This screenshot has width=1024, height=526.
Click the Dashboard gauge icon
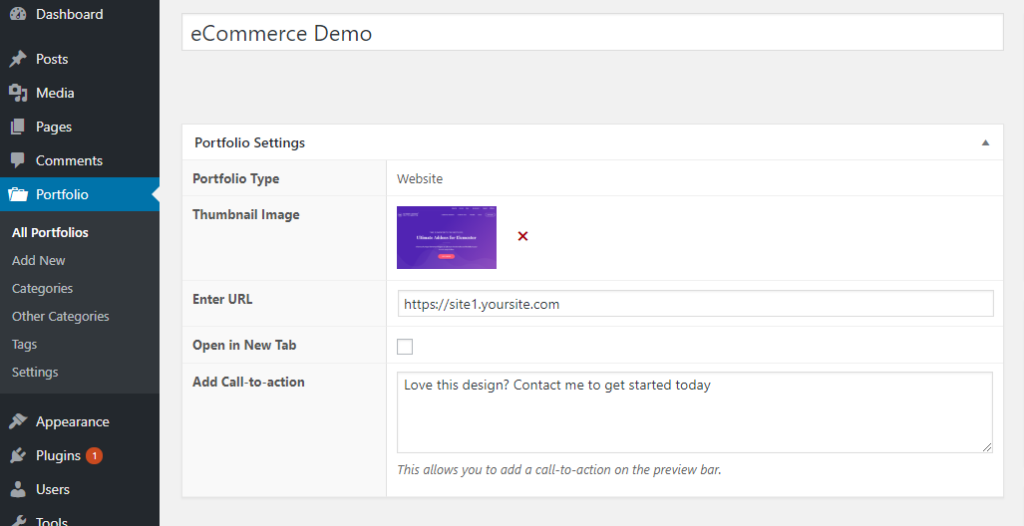pos(18,14)
